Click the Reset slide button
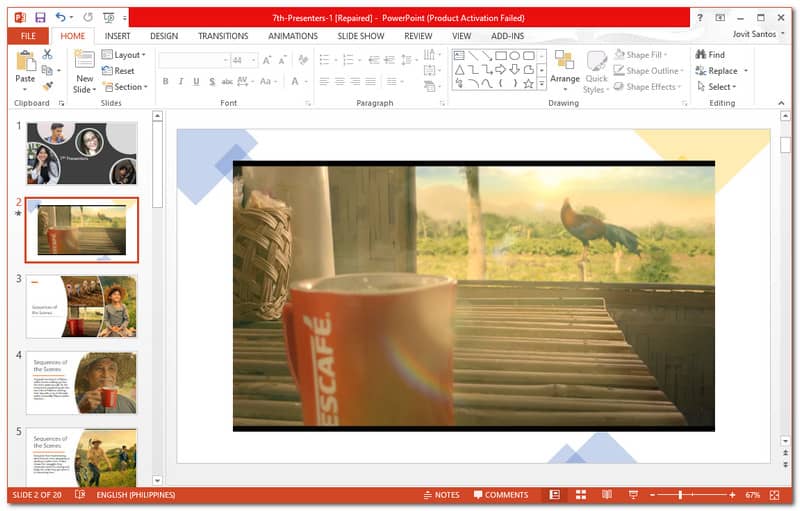The height and width of the screenshot is (511, 800). (x=118, y=70)
